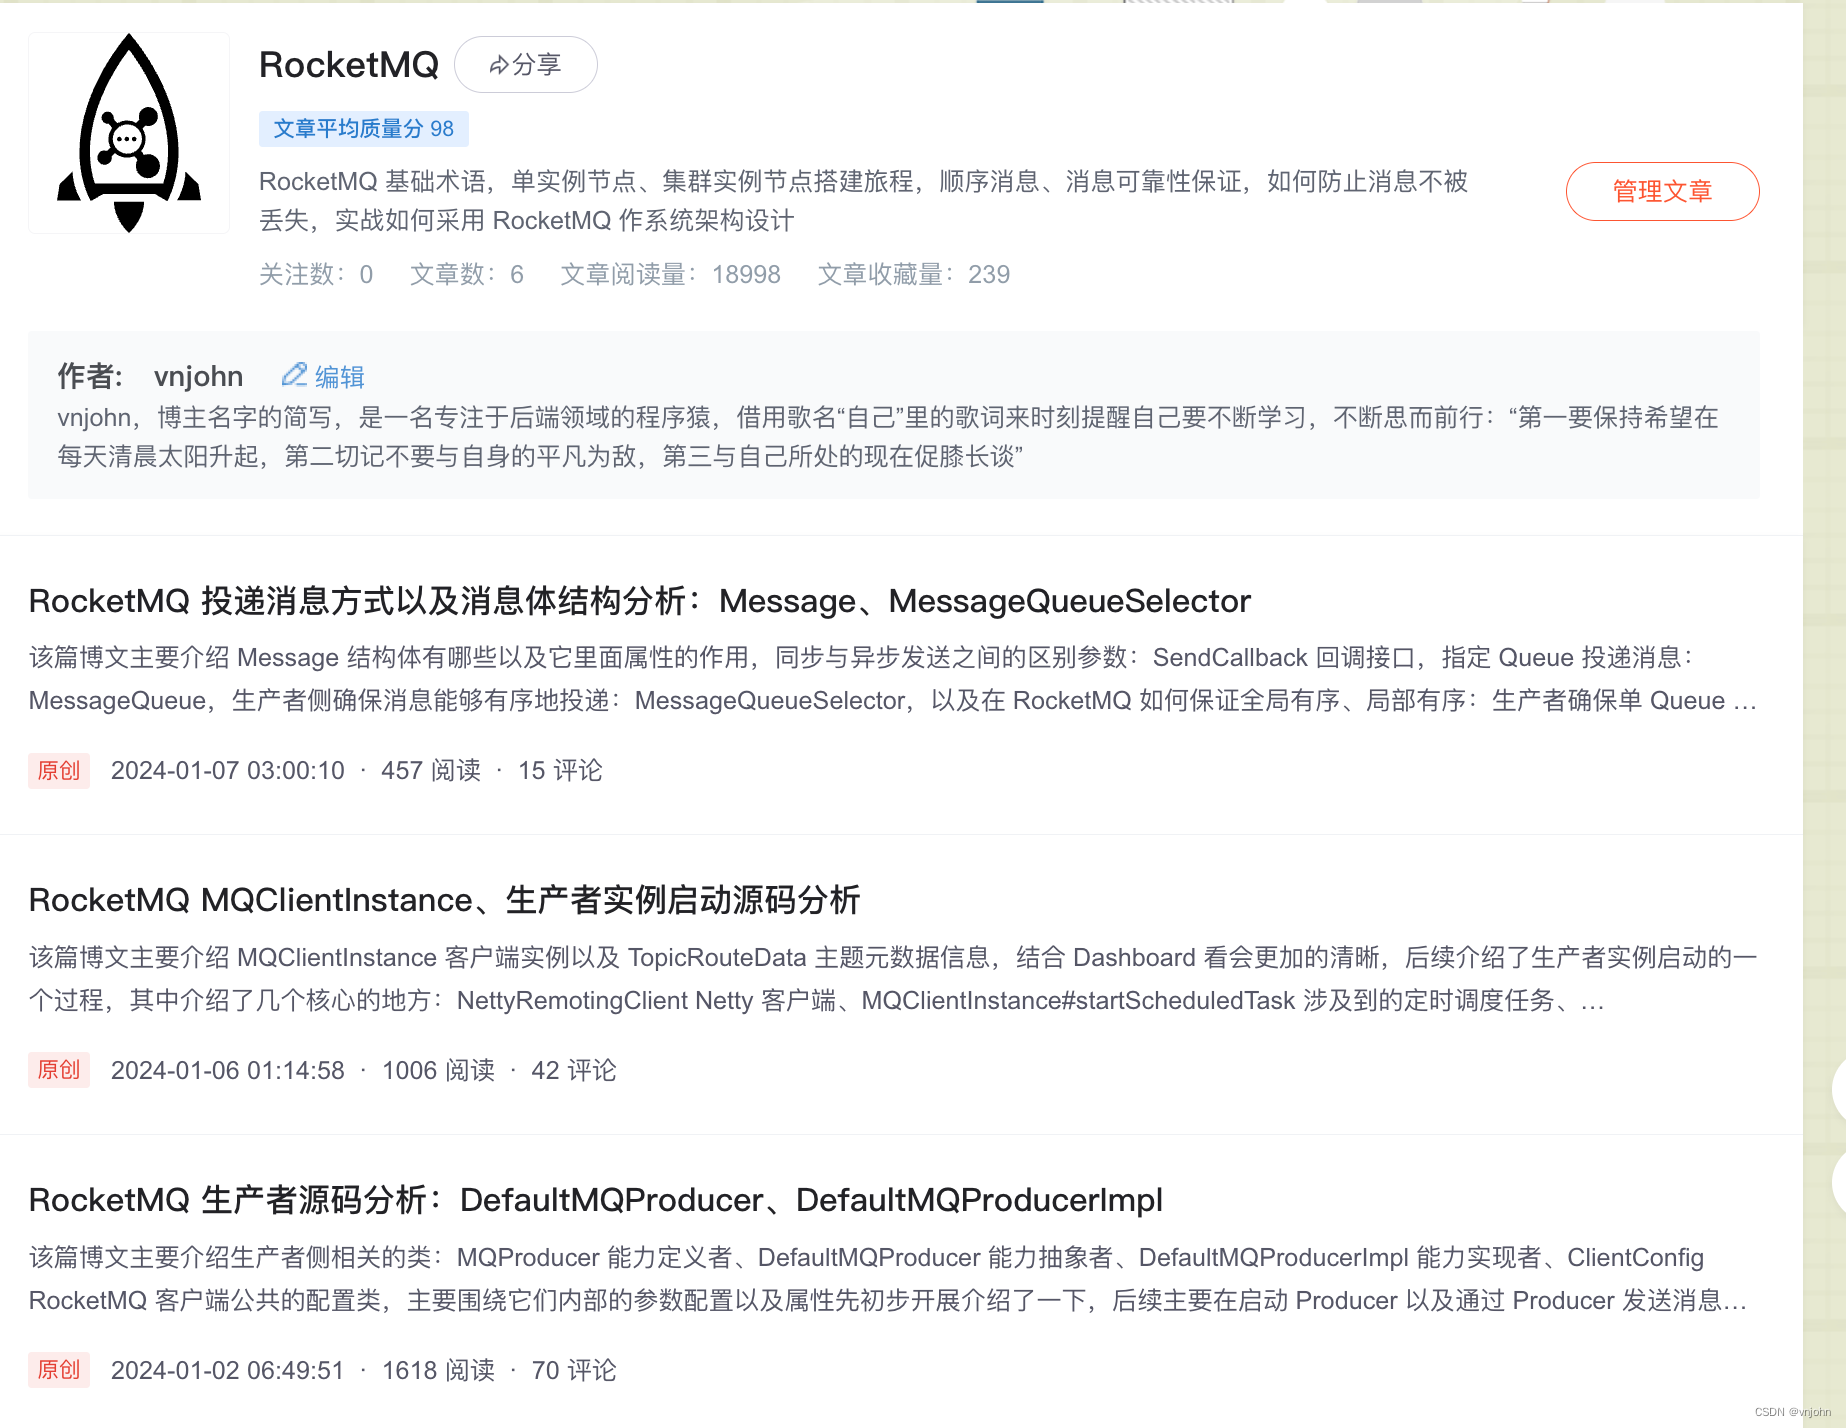Image resolution: width=1846 pixels, height=1428 pixels.
Task: Click the RocketMQ column title
Action: (349, 65)
